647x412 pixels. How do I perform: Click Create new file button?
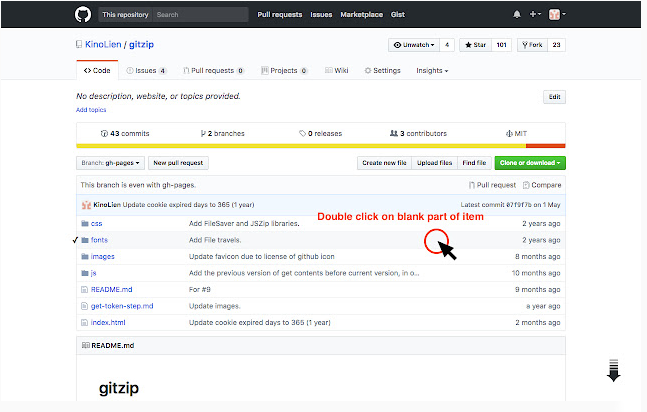(384, 163)
